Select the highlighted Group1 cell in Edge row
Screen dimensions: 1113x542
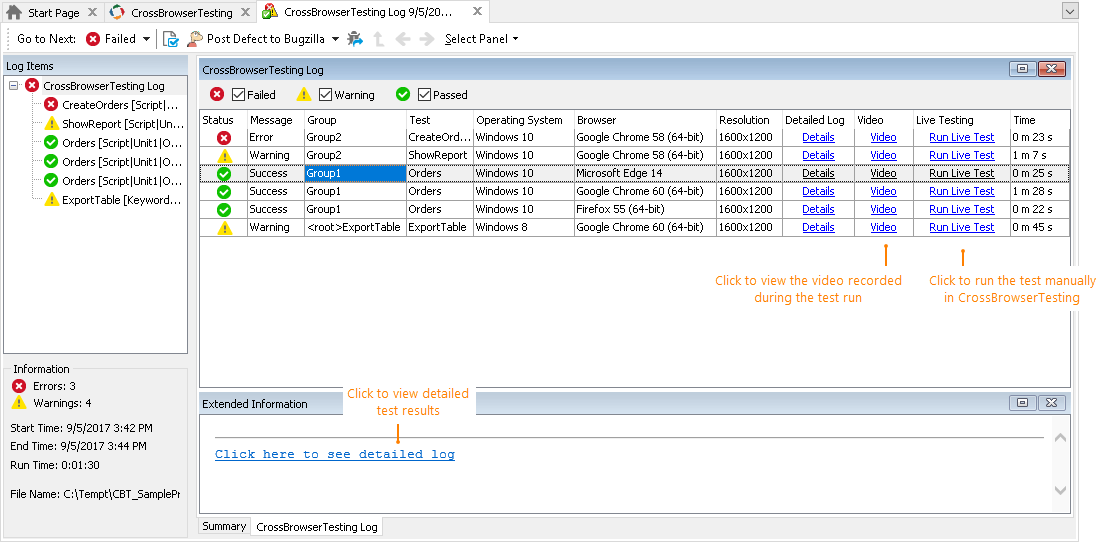(x=355, y=173)
